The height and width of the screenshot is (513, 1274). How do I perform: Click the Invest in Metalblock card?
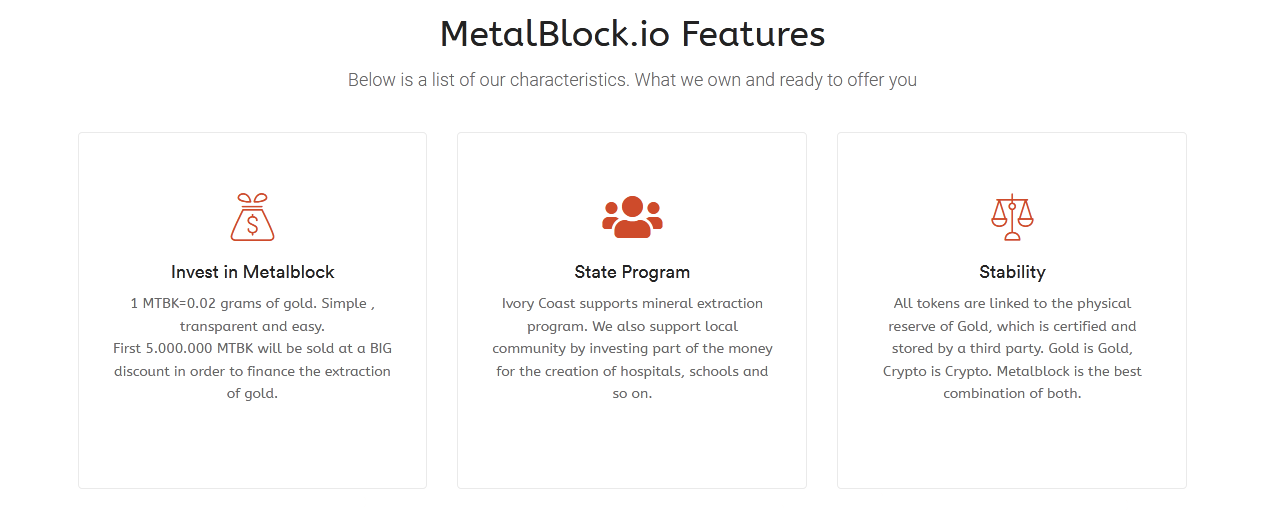(x=252, y=310)
